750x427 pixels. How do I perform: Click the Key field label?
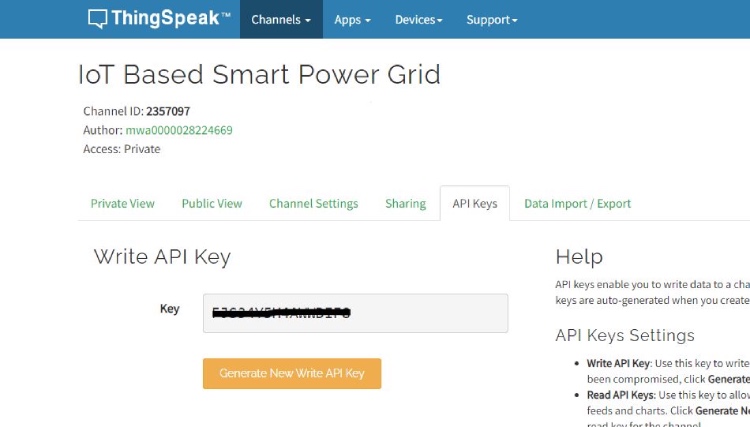click(170, 309)
